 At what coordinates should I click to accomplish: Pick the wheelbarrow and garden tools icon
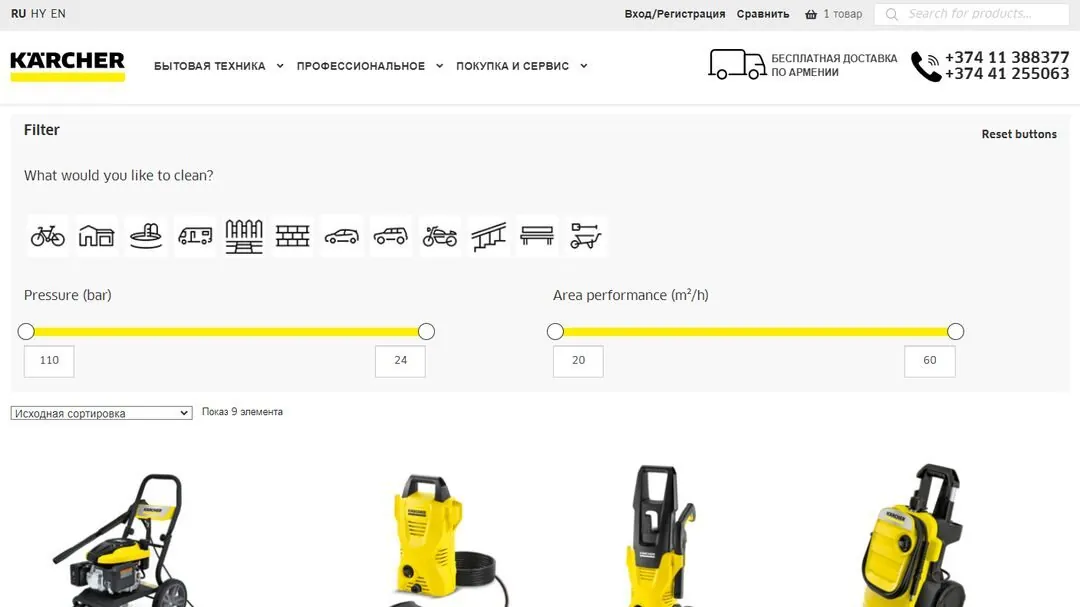point(586,236)
